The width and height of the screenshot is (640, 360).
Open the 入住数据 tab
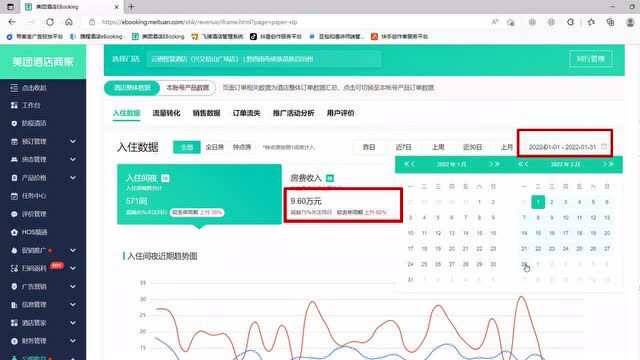127,113
